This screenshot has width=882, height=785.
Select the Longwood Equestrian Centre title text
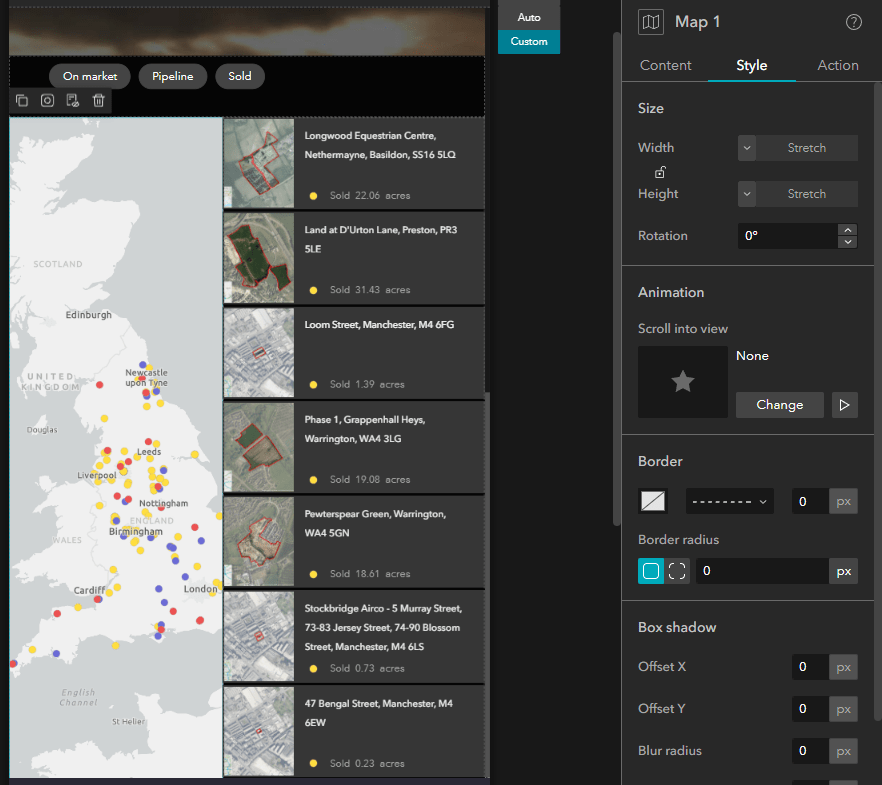click(x=380, y=145)
